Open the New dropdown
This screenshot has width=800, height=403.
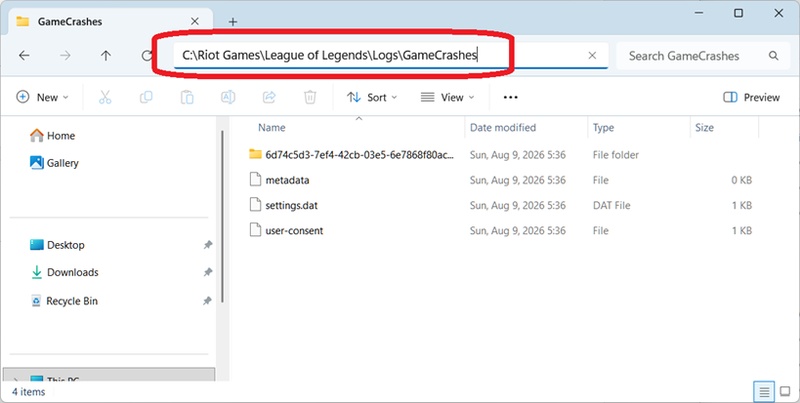click(x=42, y=97)
